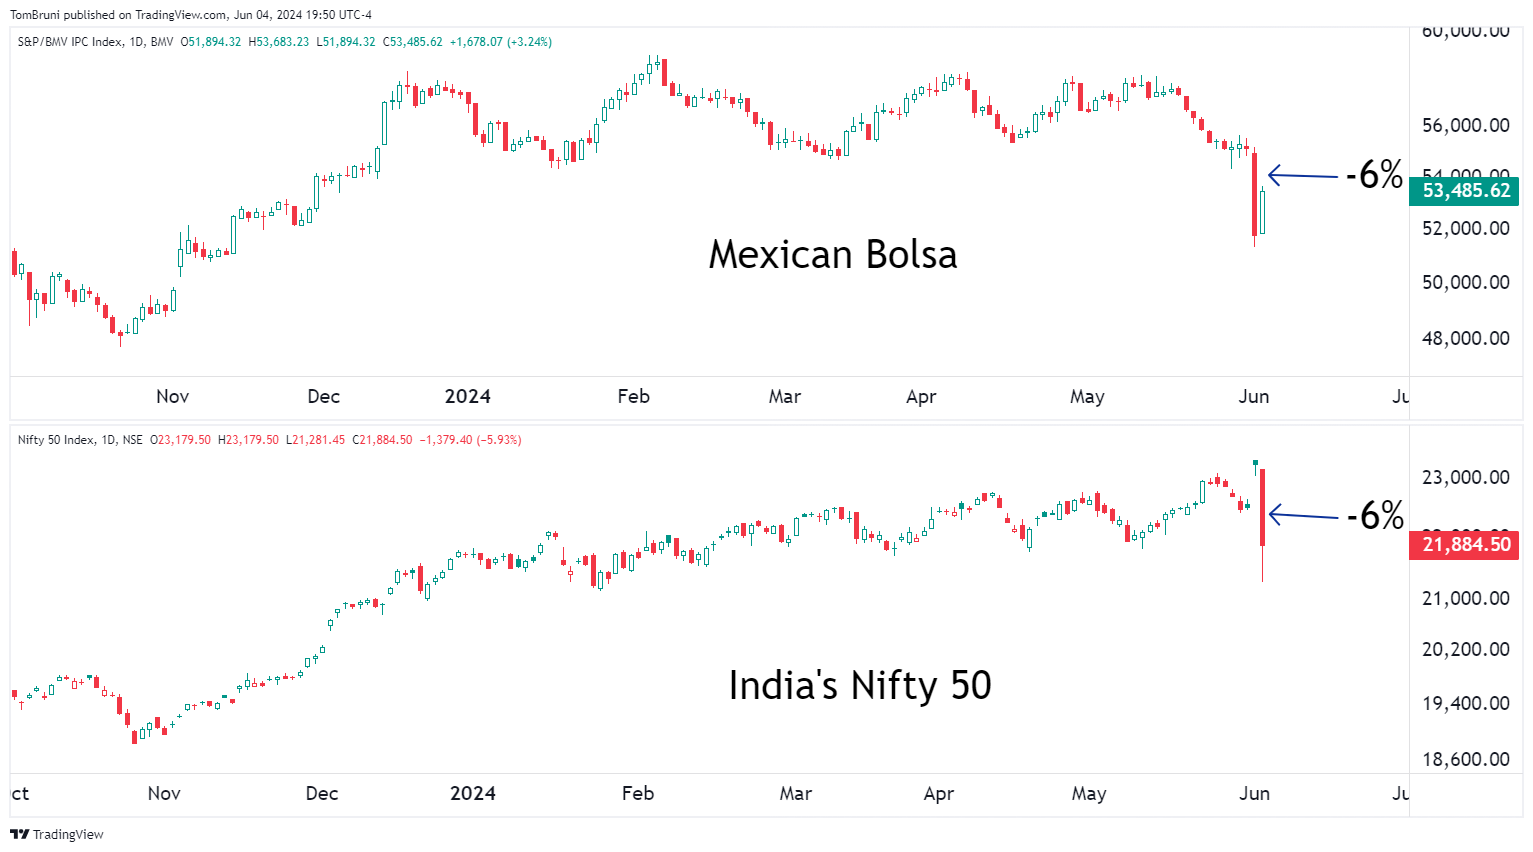Click the -6% label on the lower chart
This screenshot has height=852, width=1533.
(x=1375, y=516)
